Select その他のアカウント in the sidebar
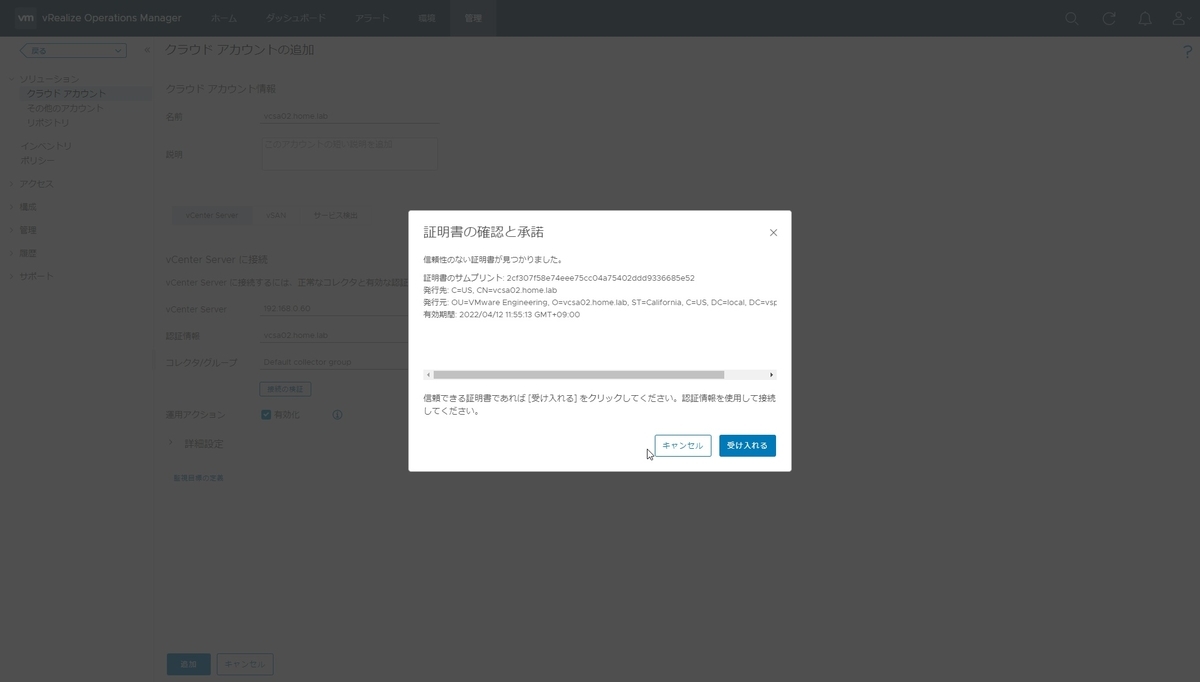This screenshot has height=682, width=1200. [x=65, y=108]
